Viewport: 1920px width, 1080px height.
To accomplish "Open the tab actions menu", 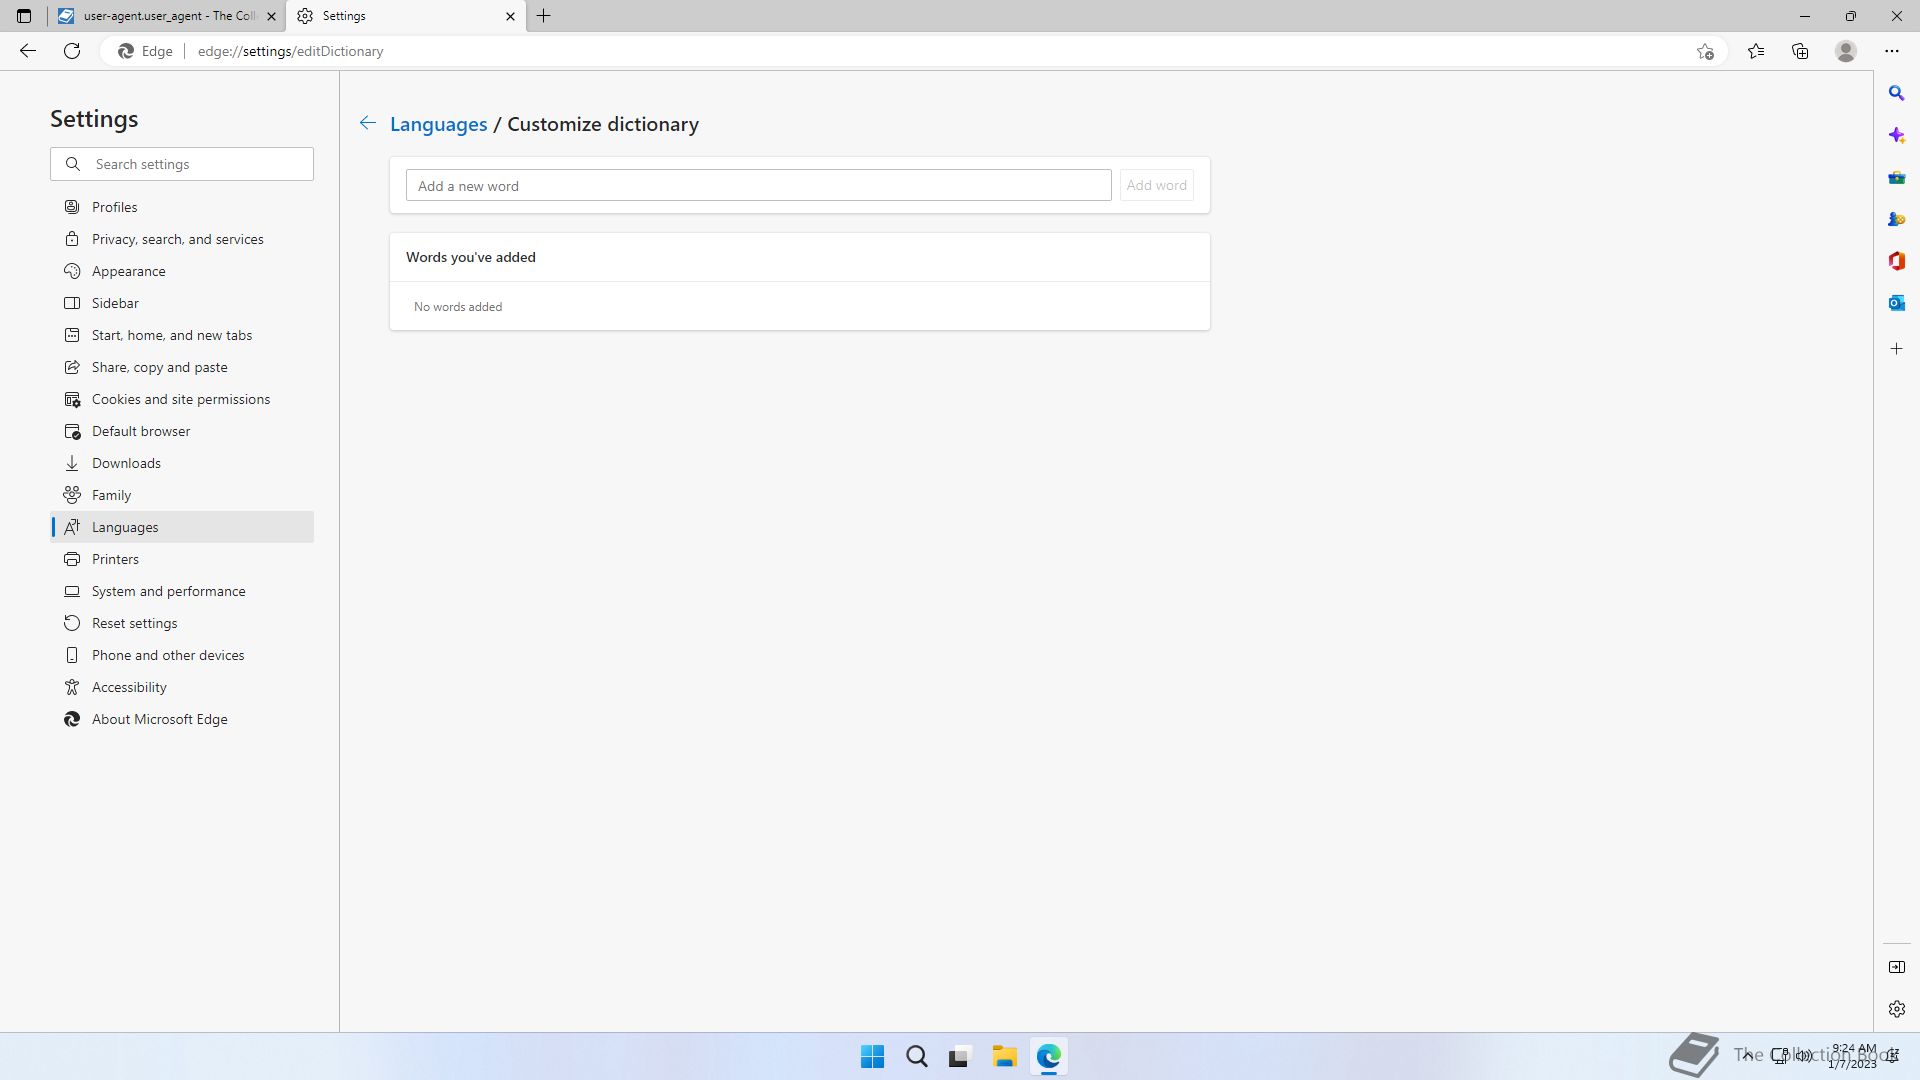I will point(24,16).
